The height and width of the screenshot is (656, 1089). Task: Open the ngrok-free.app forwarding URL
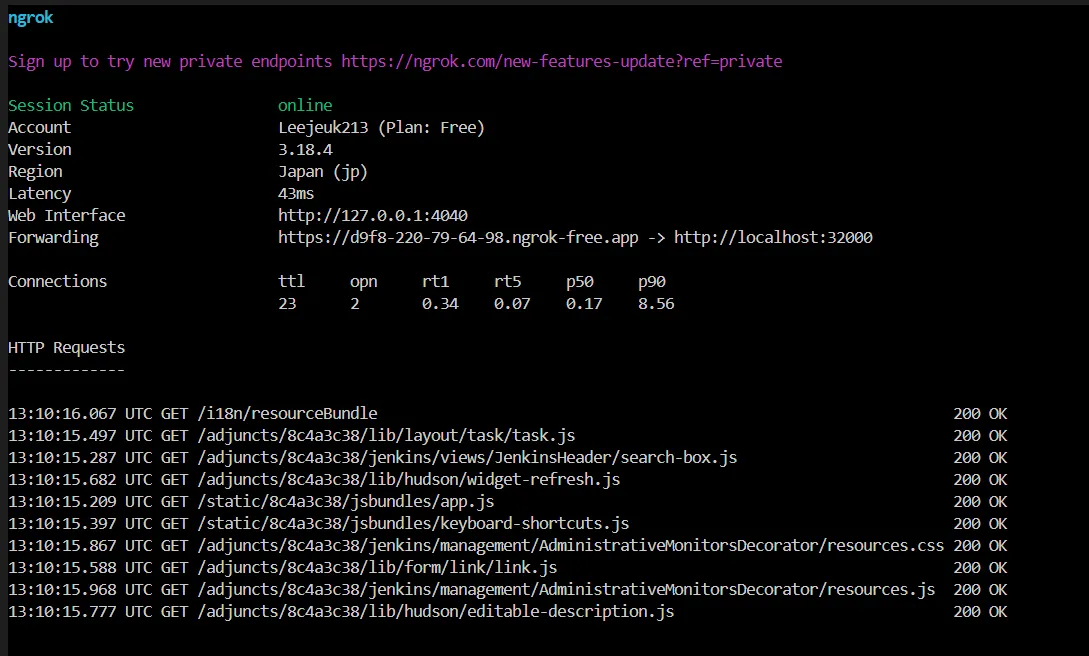click(458, 238)
